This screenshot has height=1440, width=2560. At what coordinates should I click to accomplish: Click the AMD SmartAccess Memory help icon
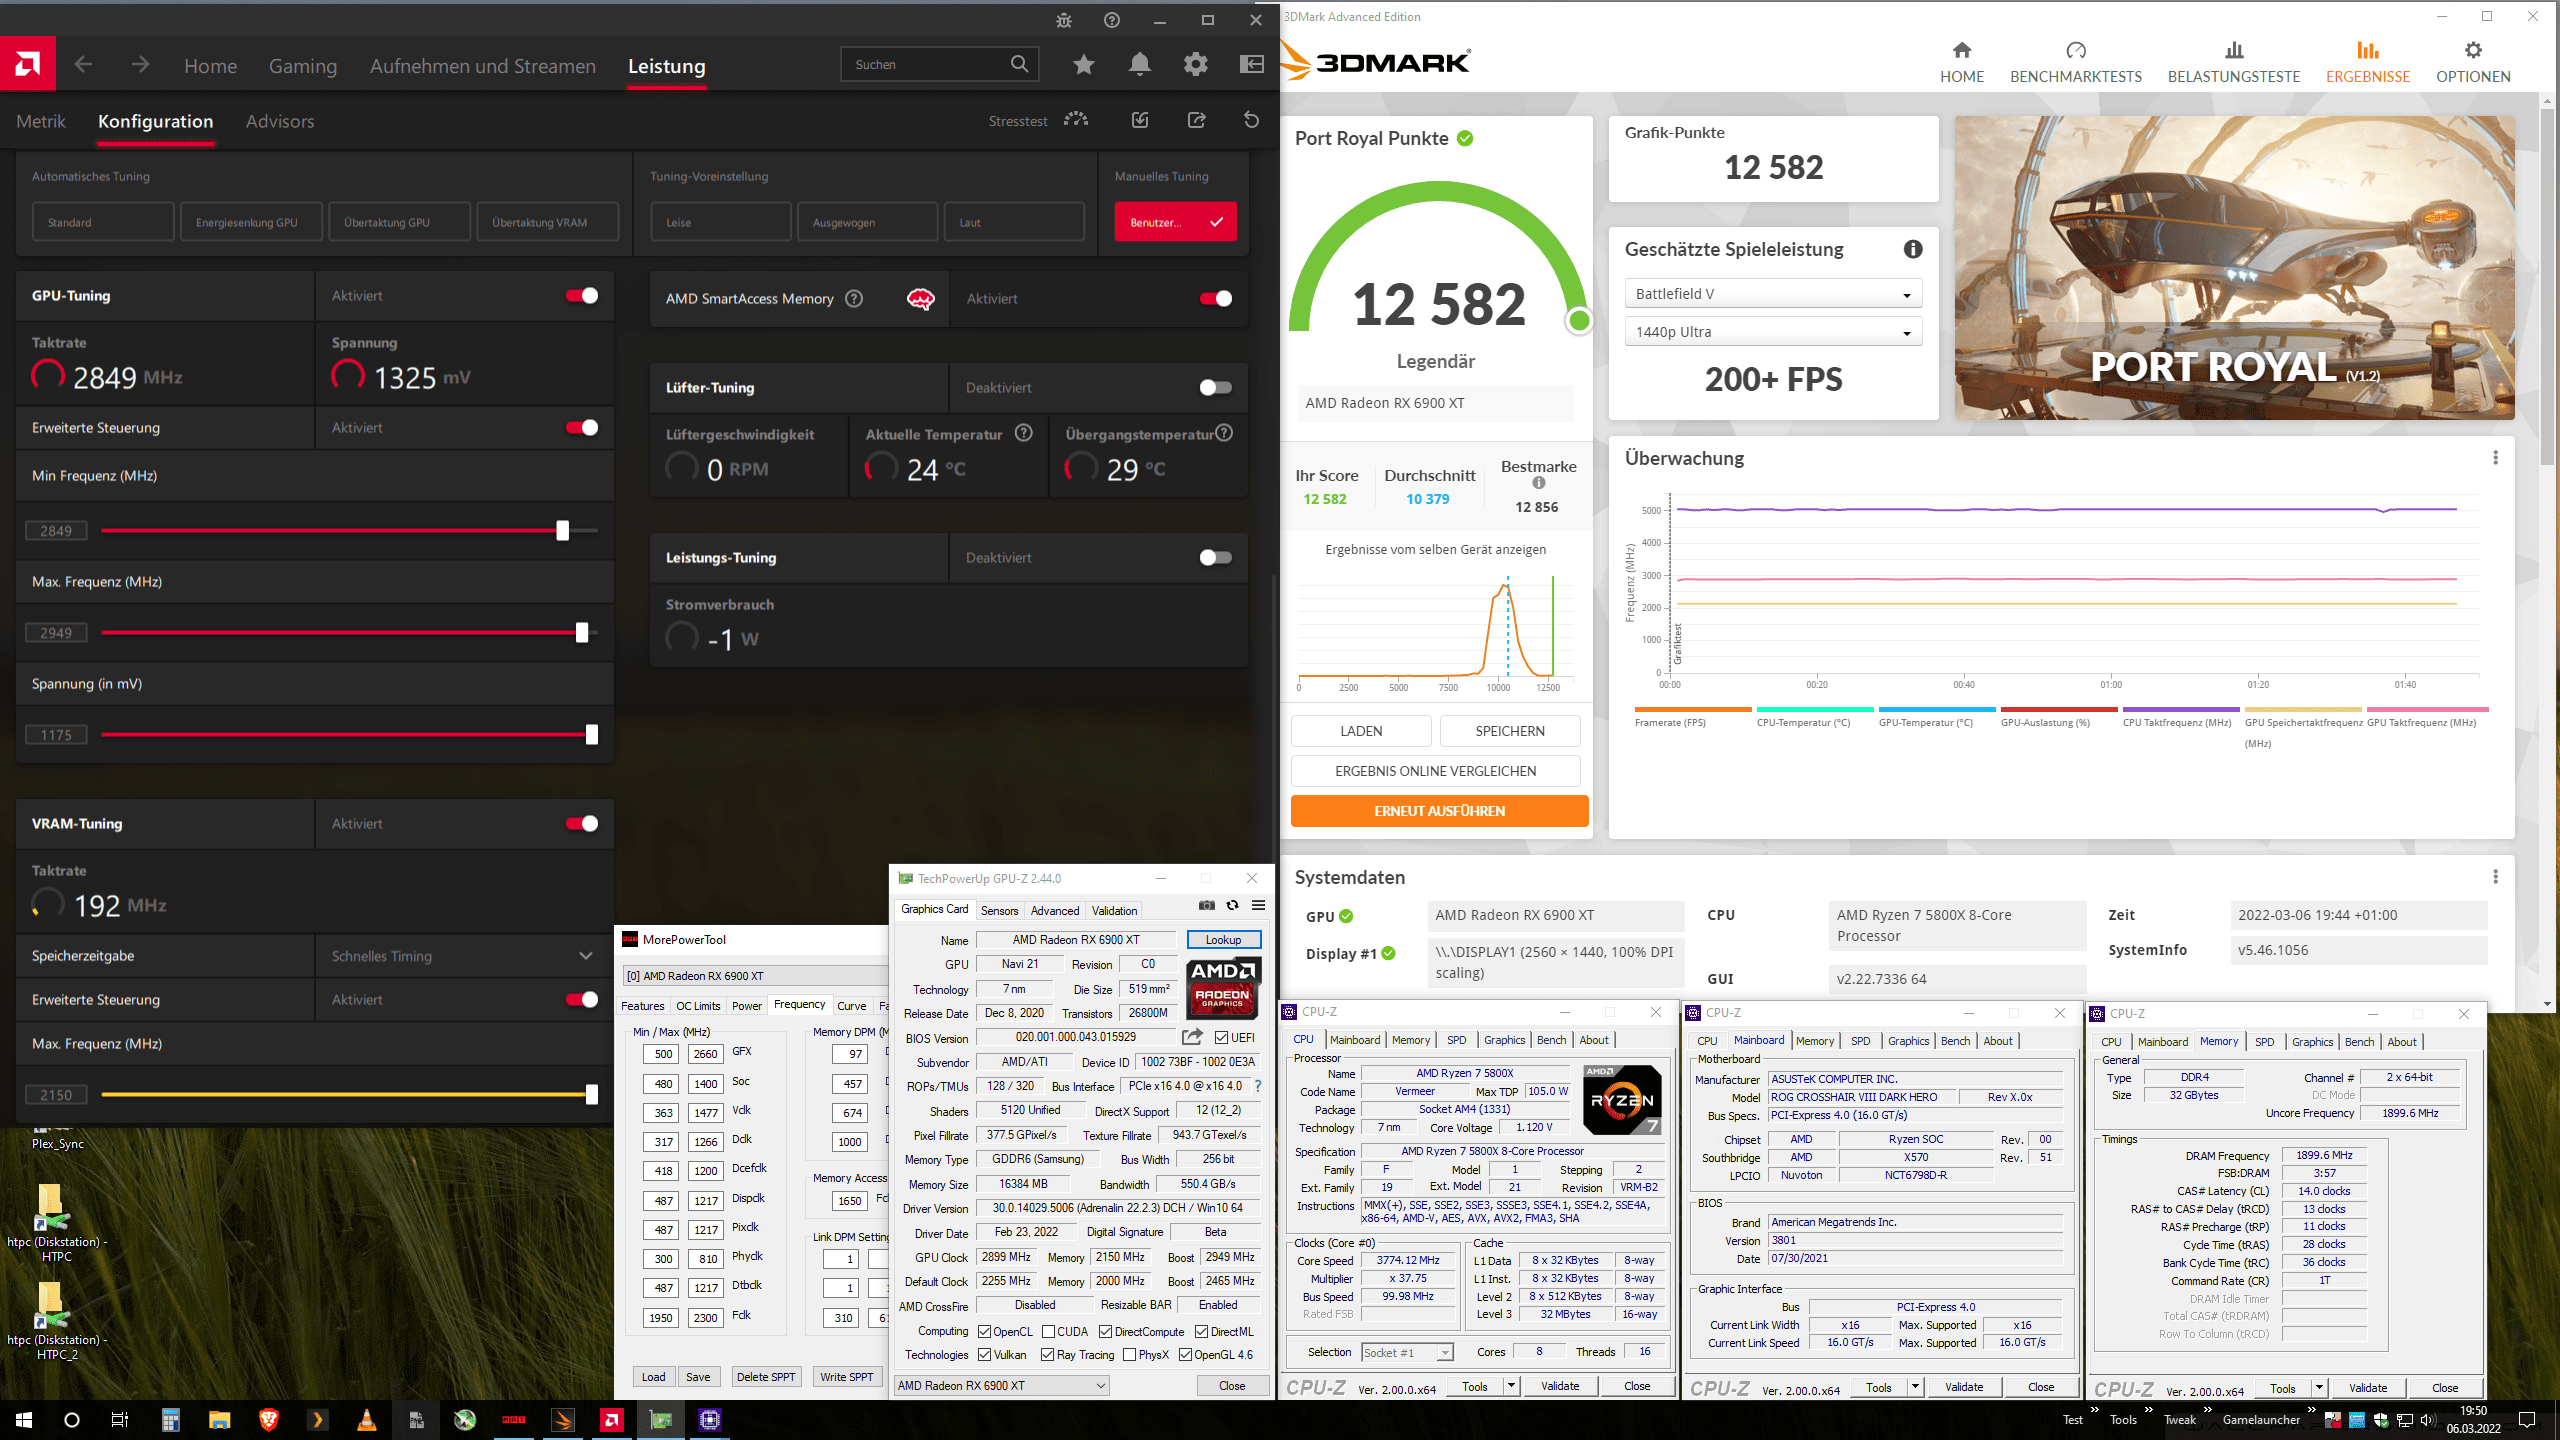pos(854,298)
